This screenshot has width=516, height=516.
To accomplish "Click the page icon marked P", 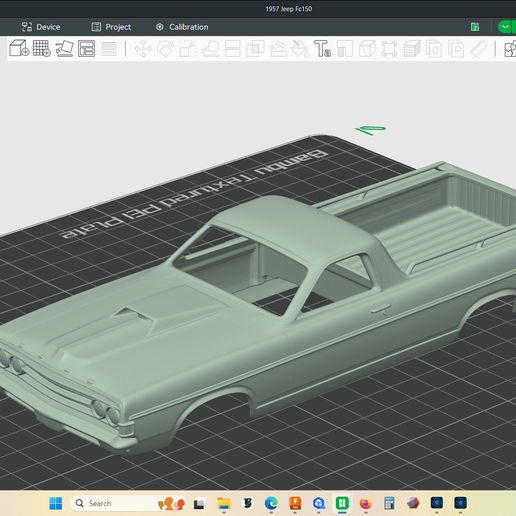I will click(456, 49).
